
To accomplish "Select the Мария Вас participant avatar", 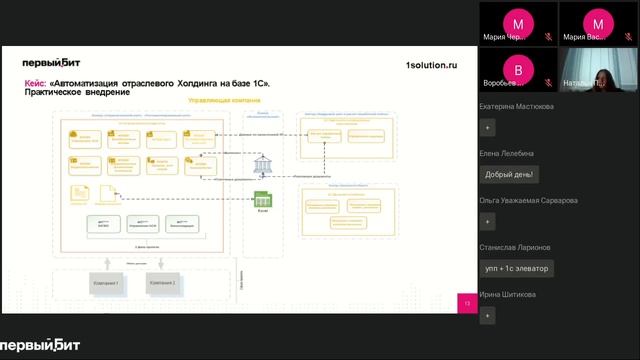I will click(x=598, y=24).
